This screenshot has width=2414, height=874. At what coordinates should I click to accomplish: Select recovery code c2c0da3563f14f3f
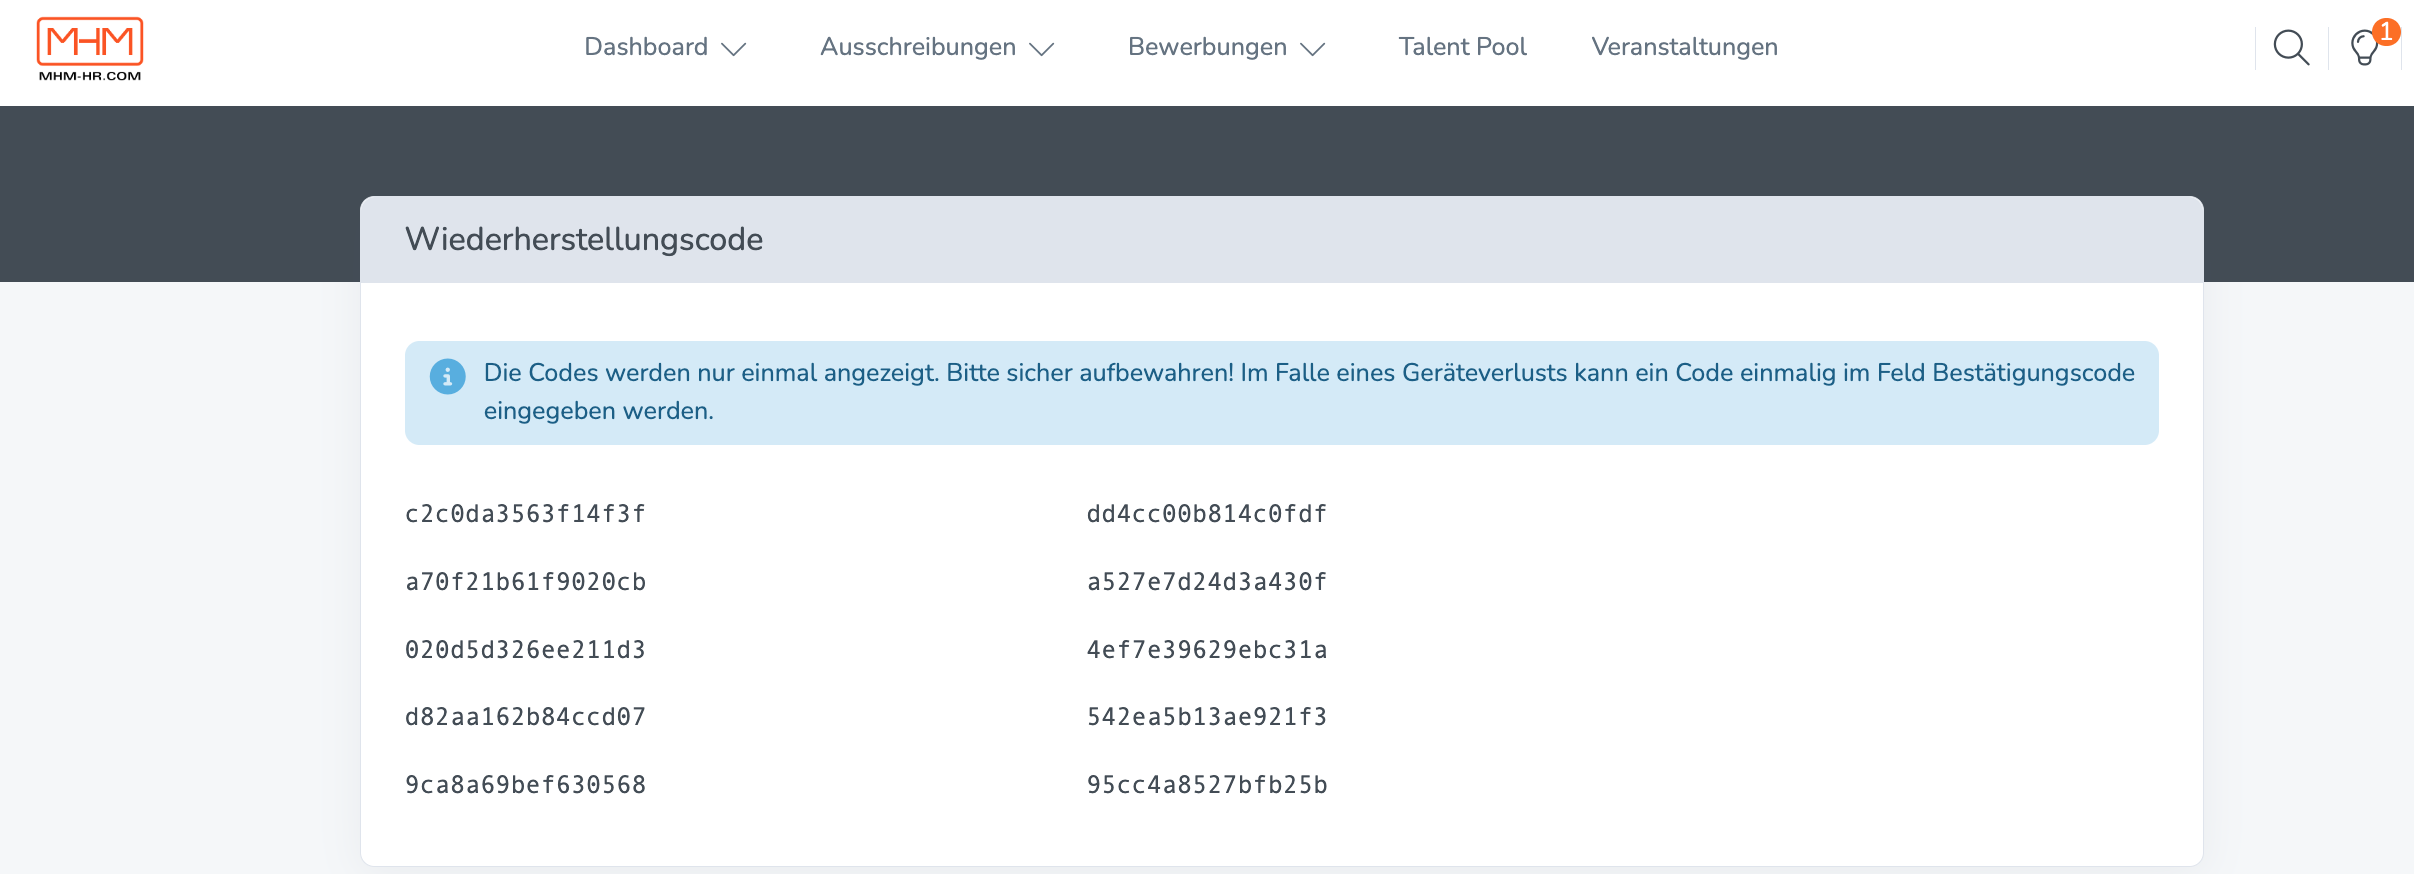[x=525, y=514]
